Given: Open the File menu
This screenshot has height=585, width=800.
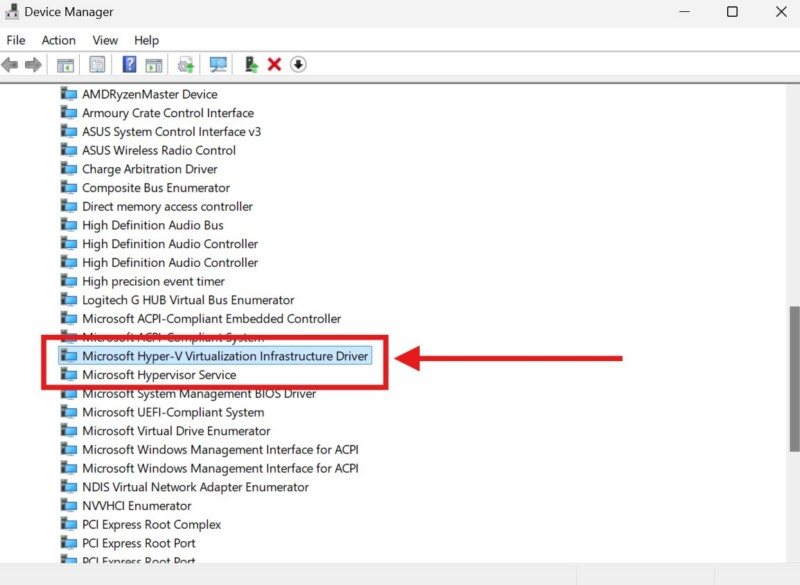Looking at the screenshot, I should (x=16, y=40).
